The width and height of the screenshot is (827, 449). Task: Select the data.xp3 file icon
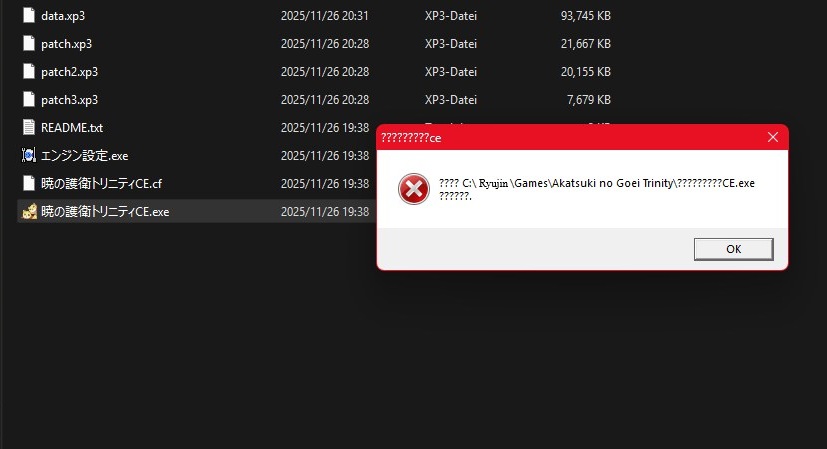point(28,16)
